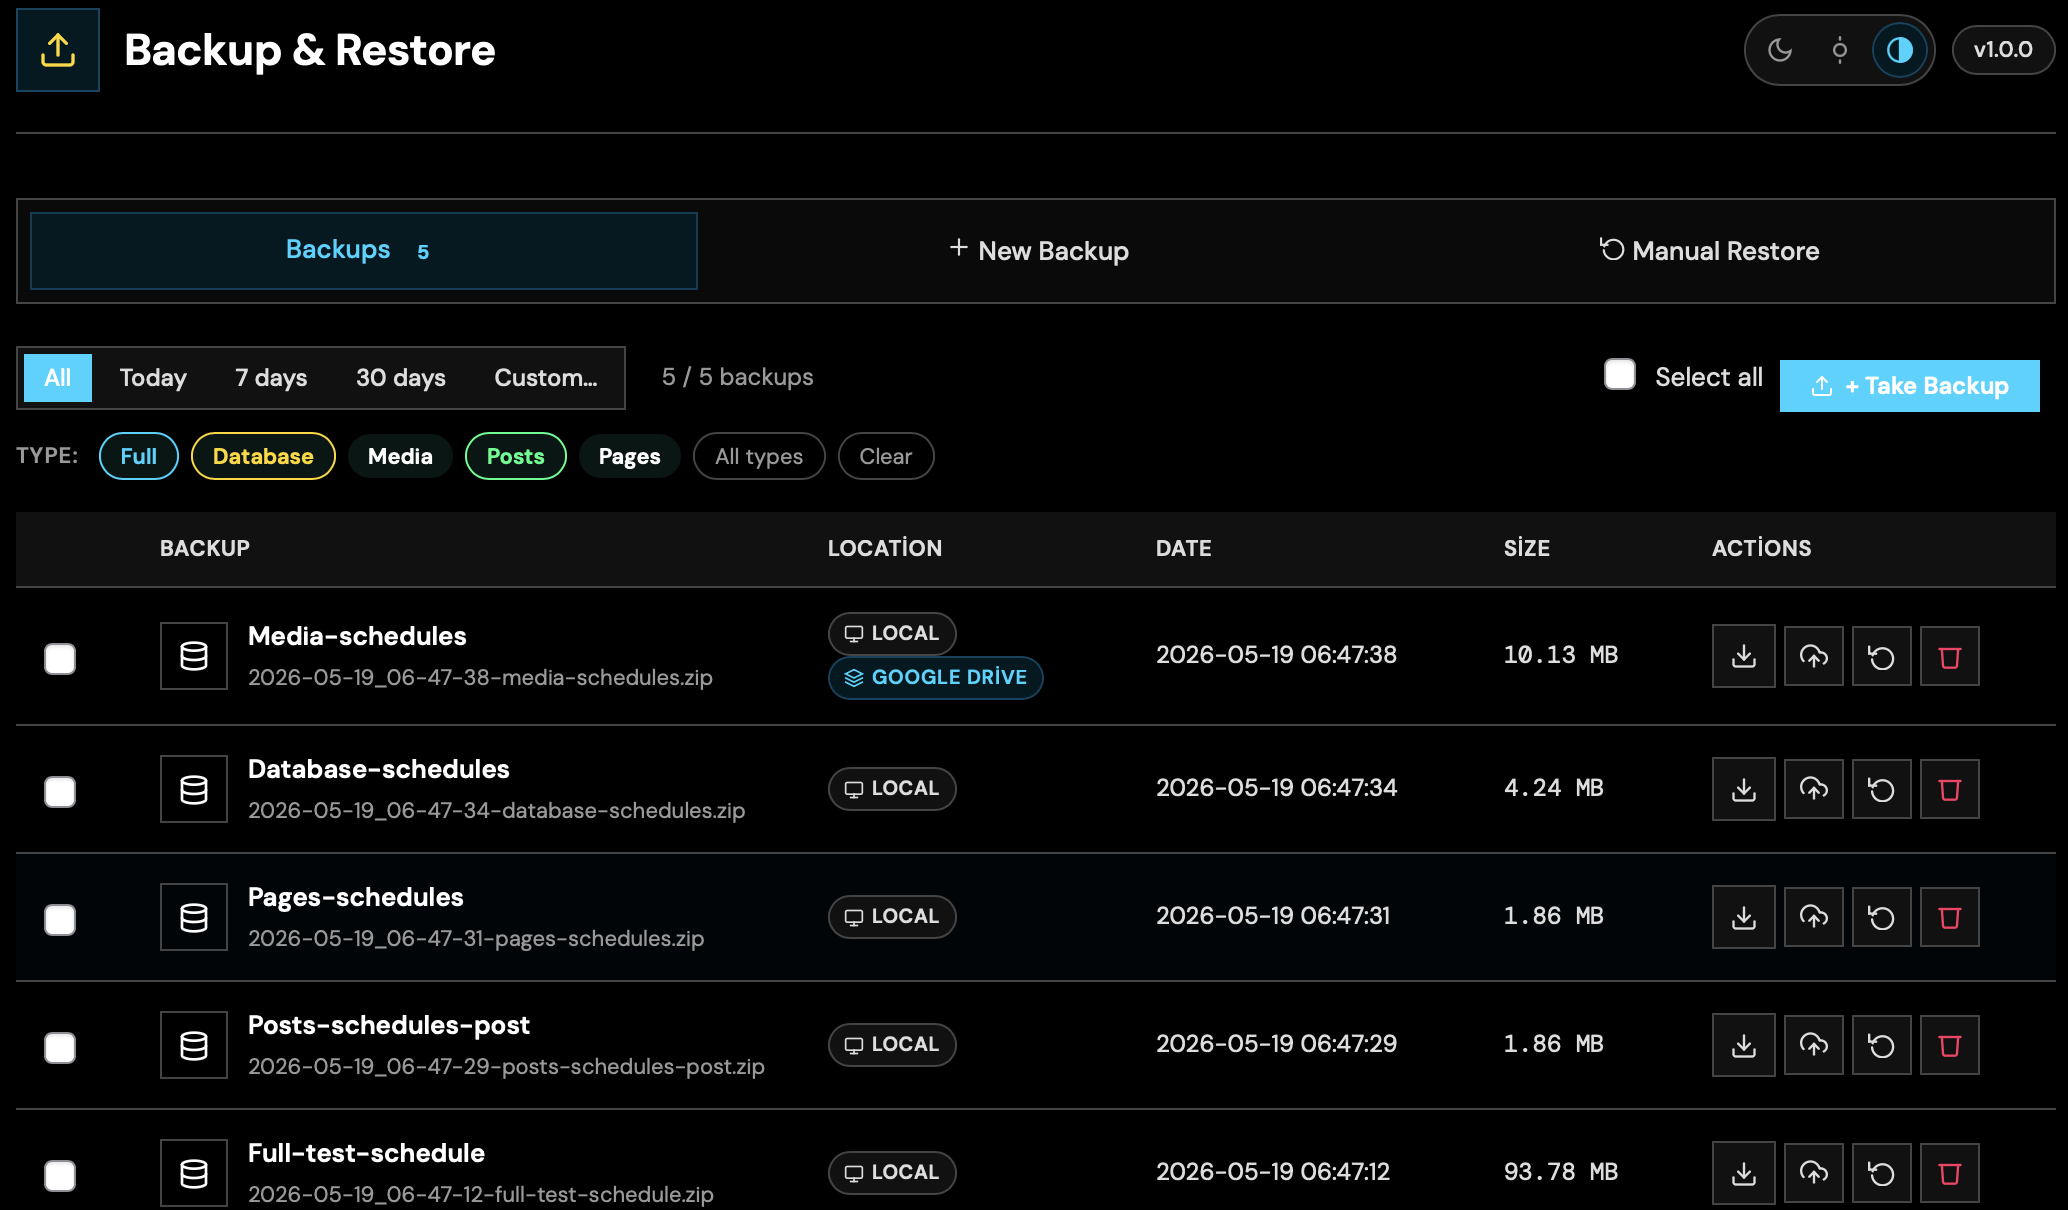Upload Posts-schedules-post backup to cloud
The height and width of the screenshot is (1210, 2068).
pyautogui.click(x=1814, y=1045)
